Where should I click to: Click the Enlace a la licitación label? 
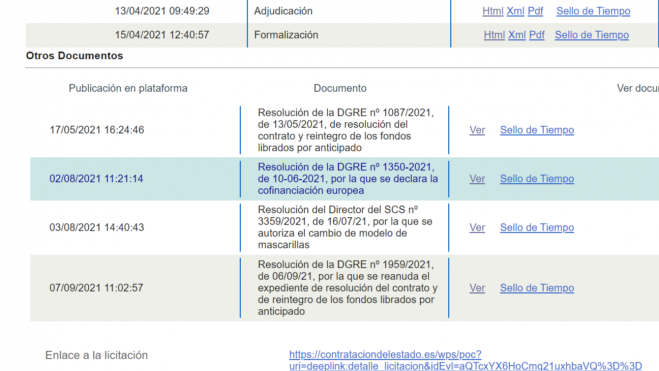click(x=97, y=355)
